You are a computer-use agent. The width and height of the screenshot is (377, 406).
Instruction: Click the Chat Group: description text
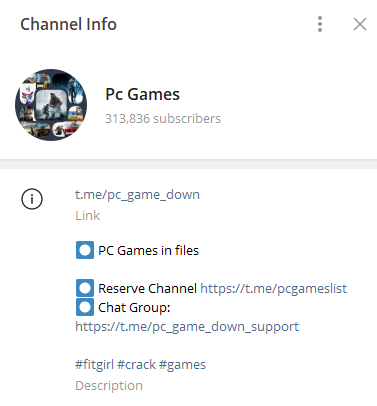click(x=134, y=307)
